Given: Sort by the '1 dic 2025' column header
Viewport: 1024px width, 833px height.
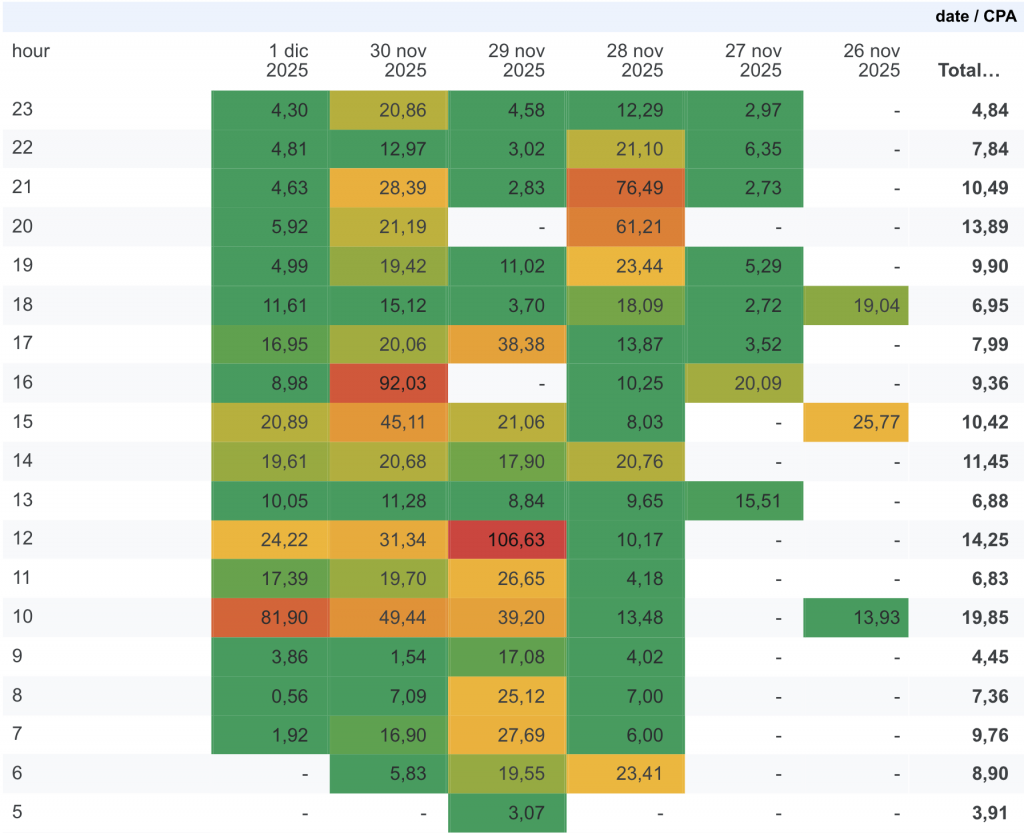Looking at the screenshot, I should [287, 60].
